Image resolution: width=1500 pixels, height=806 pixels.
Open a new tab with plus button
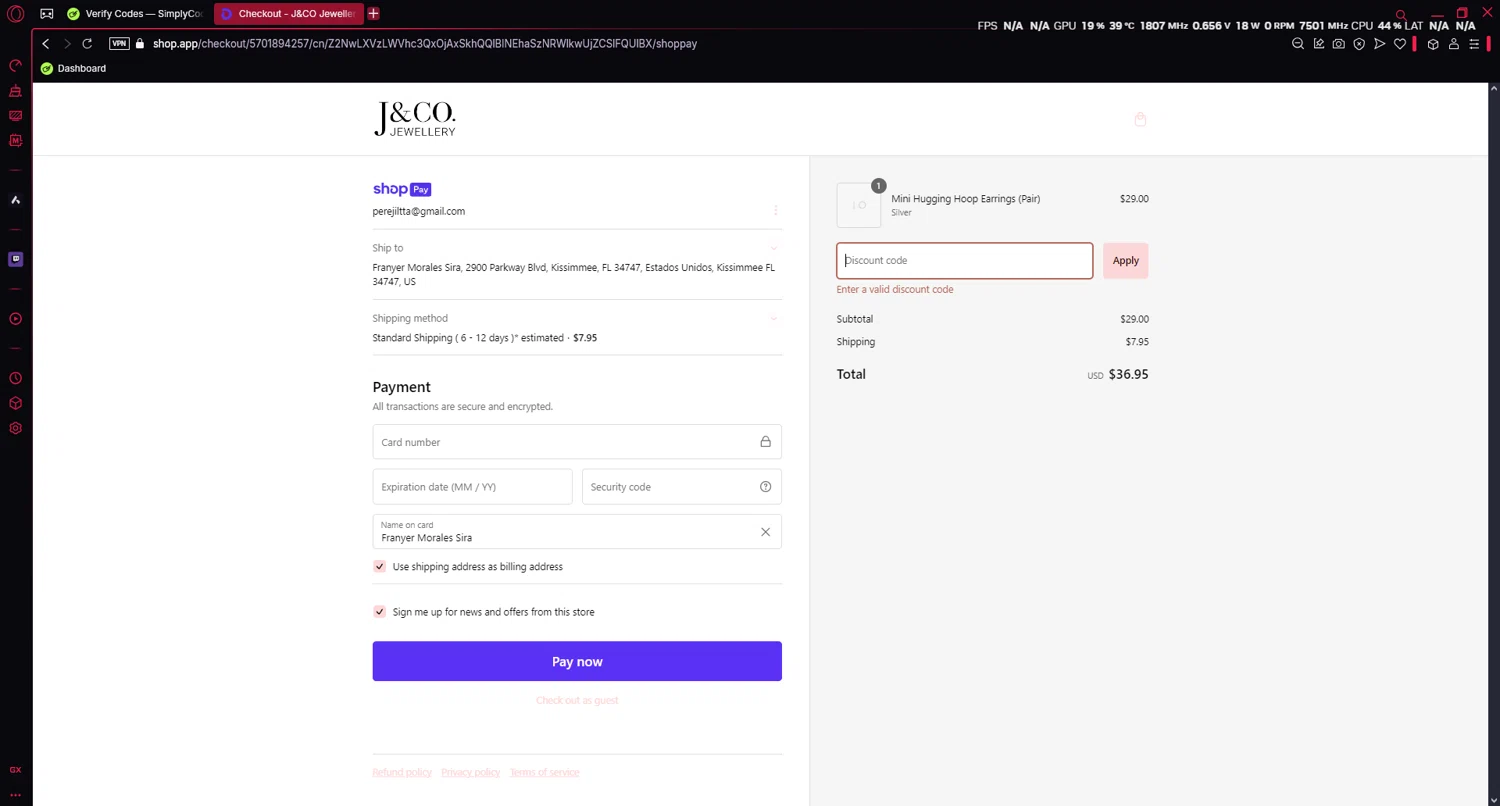pos(373,14)
